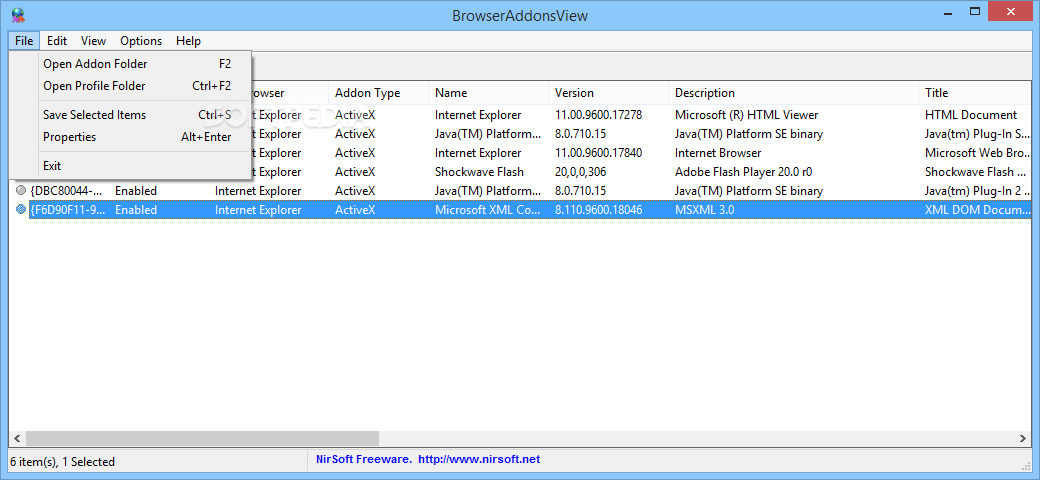The height and width of the screenshot is (480, 1040).
Task: Click the horizontal scrollbar left arrow
Action: click(17, 438)
